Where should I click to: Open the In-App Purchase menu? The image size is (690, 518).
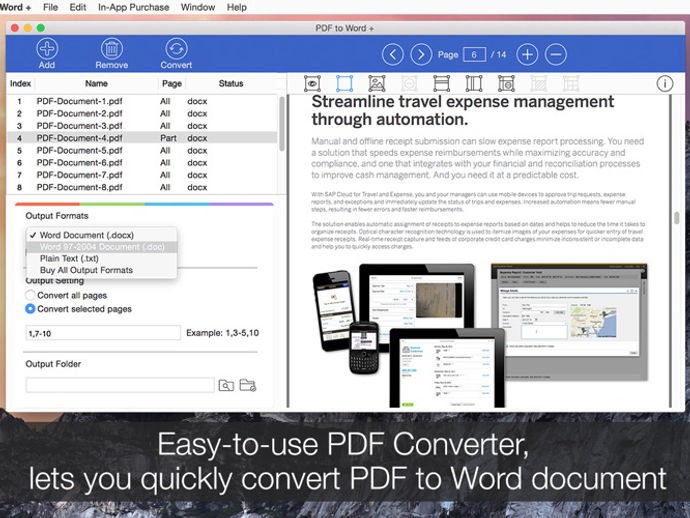click(x=133, y=7)
